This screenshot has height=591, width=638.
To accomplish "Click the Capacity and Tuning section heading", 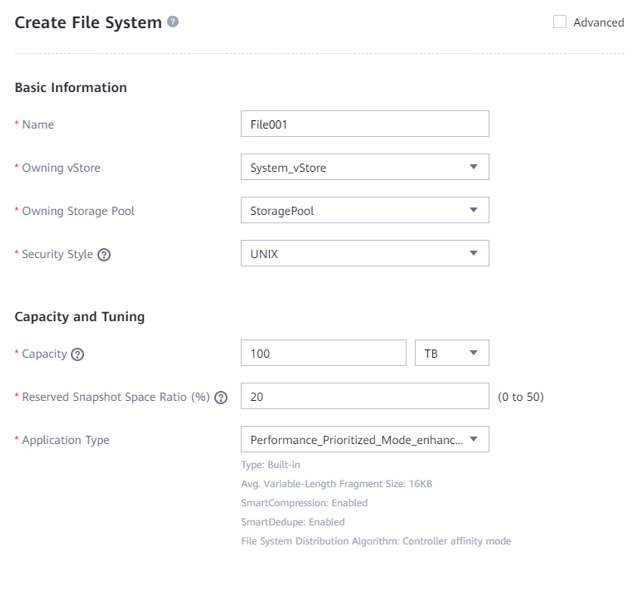I will [x=80, y=316].
